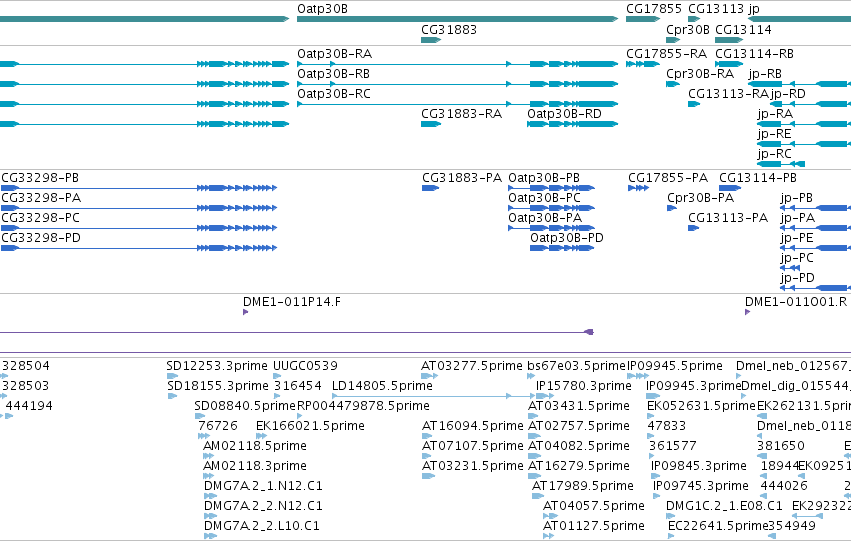Click the AT04082.5prime EST label
This screenshot has width=851, height=541.
point(579,447)
